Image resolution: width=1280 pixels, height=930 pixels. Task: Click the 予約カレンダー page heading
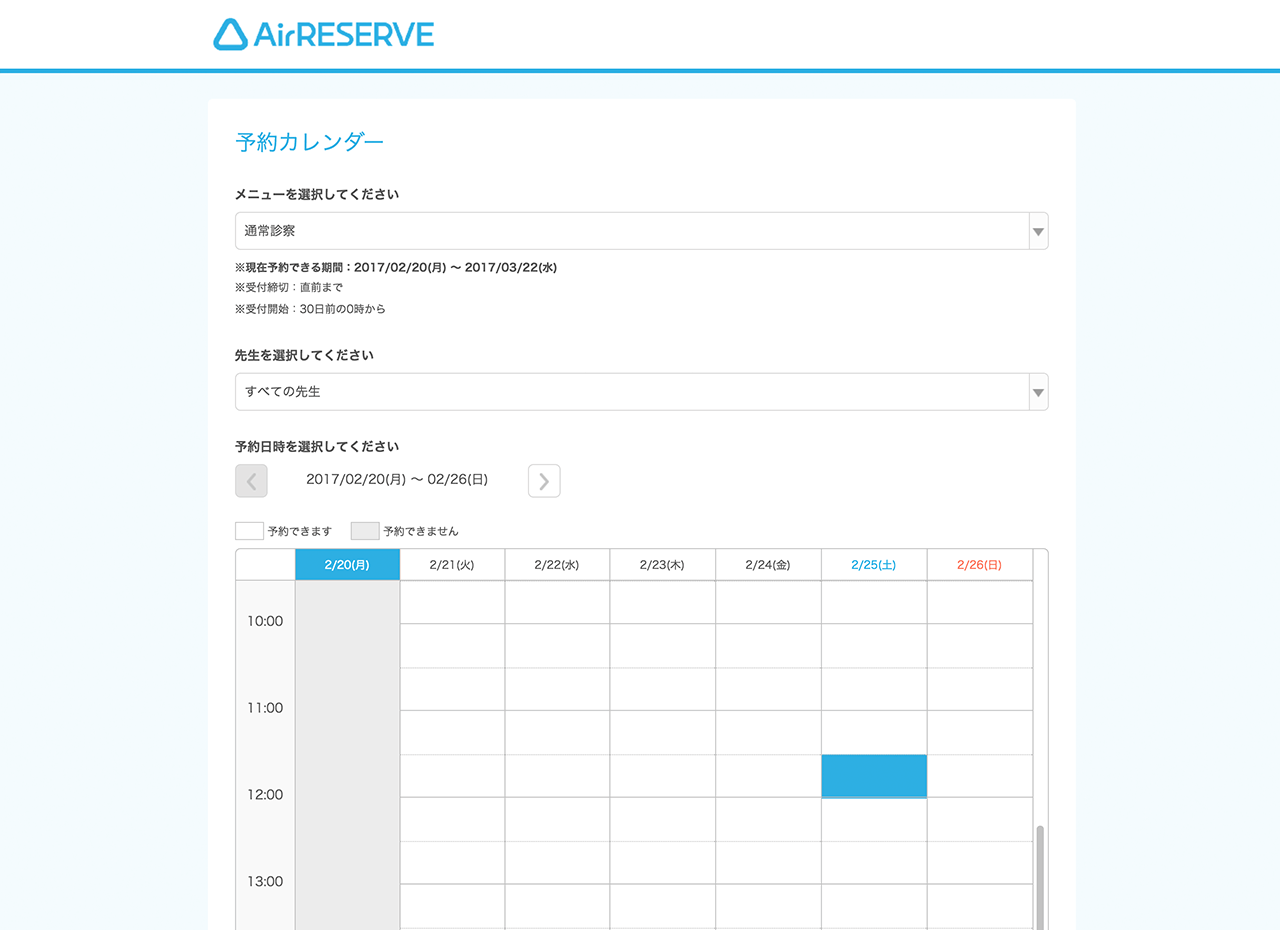309,142
